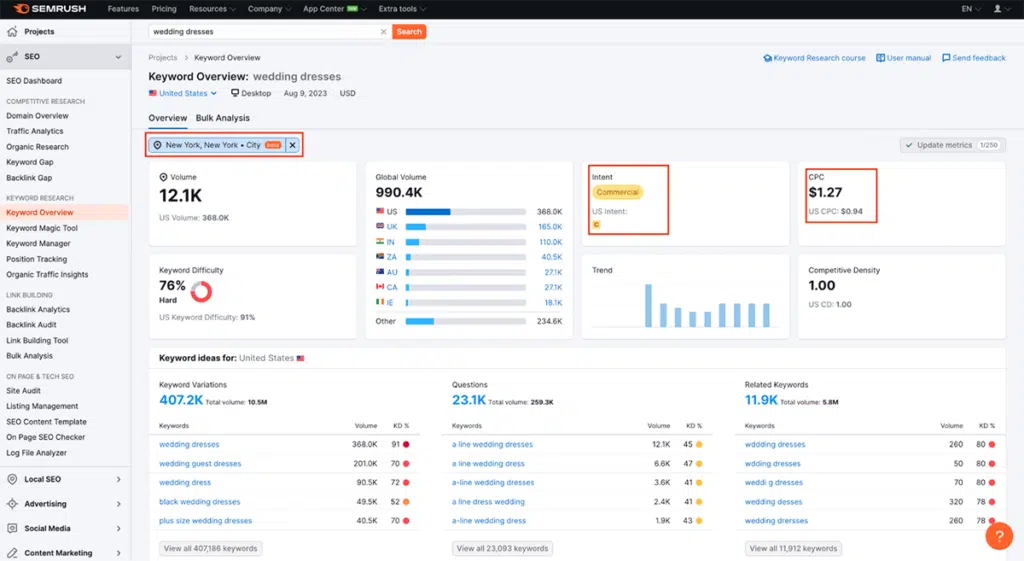Viewport: 1024px width, 561px height.
Task: Open Keyword Magic Tool in sidebar
Action: [x=42, y=228]
